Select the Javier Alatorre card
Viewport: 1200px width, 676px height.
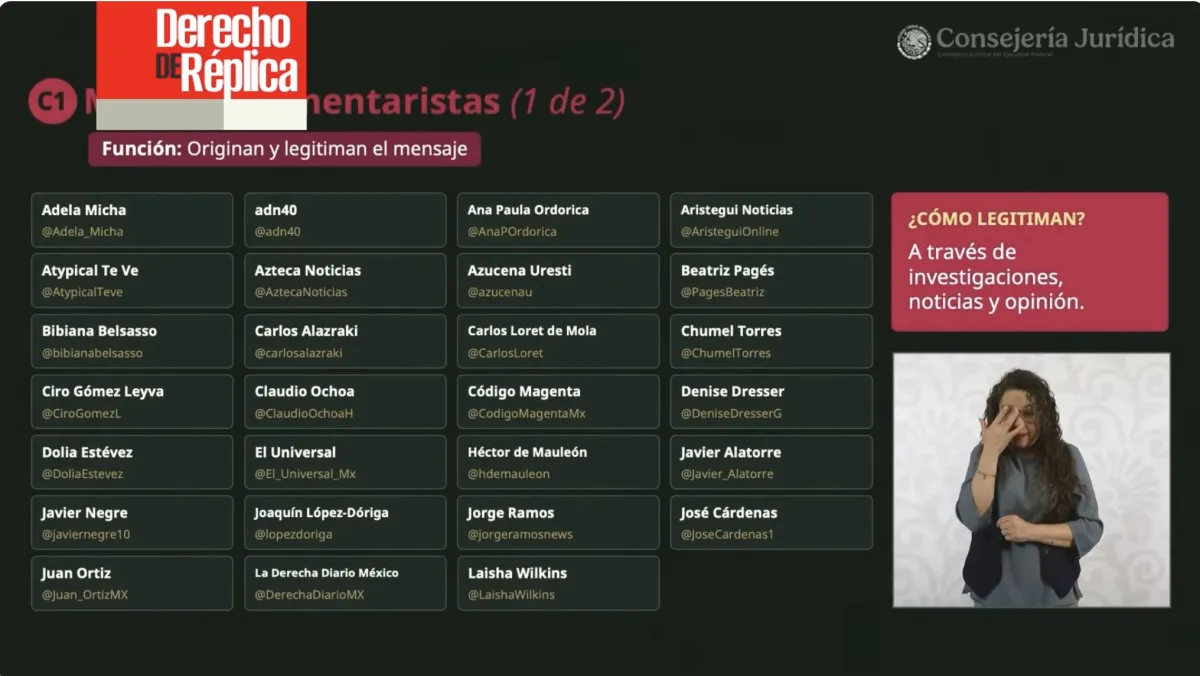tap(771, 462)
